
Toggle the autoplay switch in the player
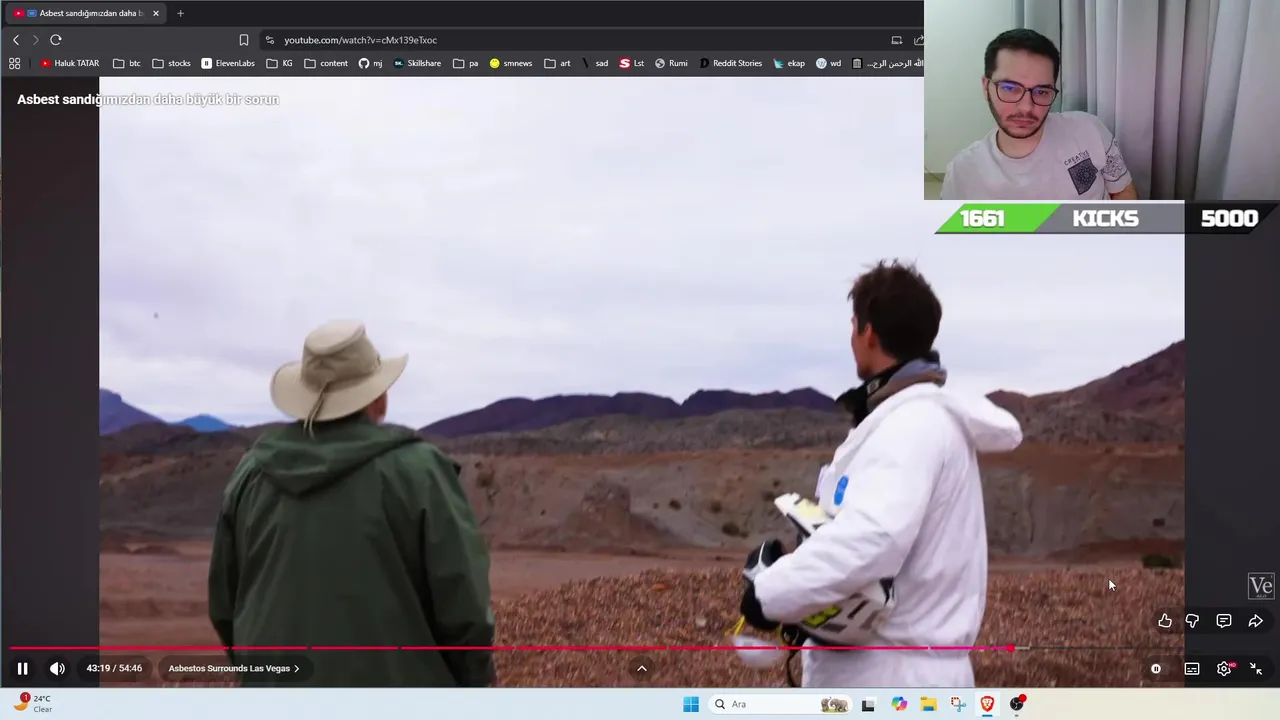(x=1156, y=669)
